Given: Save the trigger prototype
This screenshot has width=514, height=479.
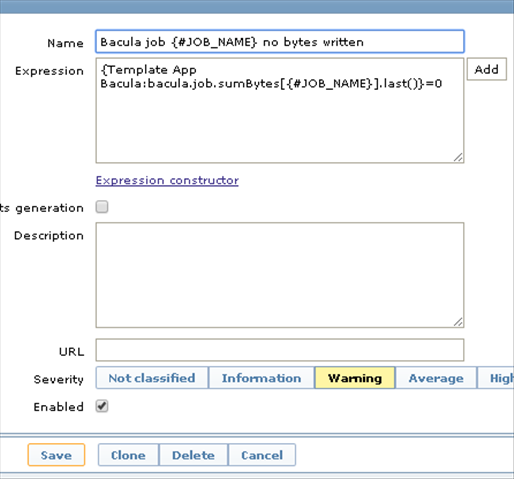Looking at the screenshot, I should 56,455.
